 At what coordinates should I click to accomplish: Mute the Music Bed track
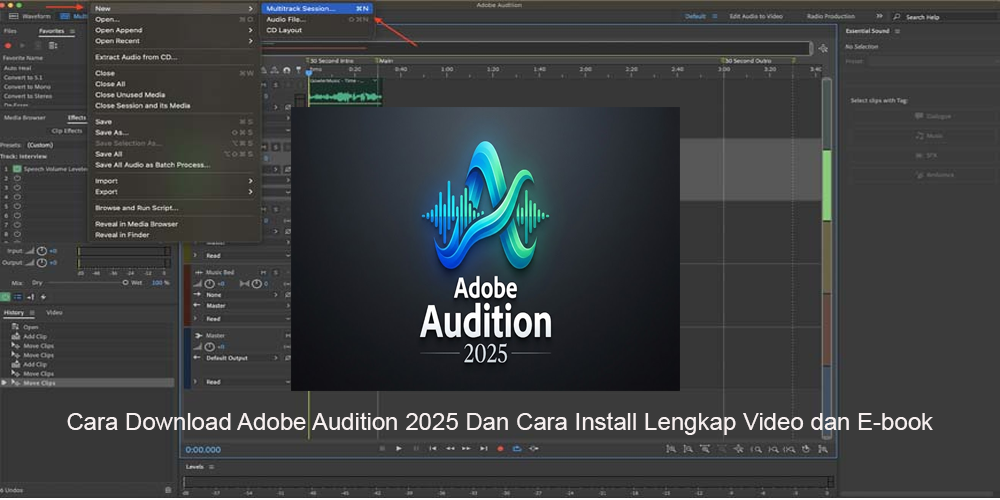click(265, 273)
